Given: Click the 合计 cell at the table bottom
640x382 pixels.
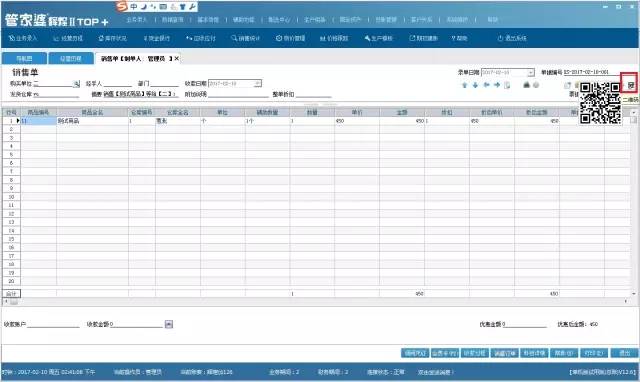Looking at the screenshot, I should [x=11, y=293].
